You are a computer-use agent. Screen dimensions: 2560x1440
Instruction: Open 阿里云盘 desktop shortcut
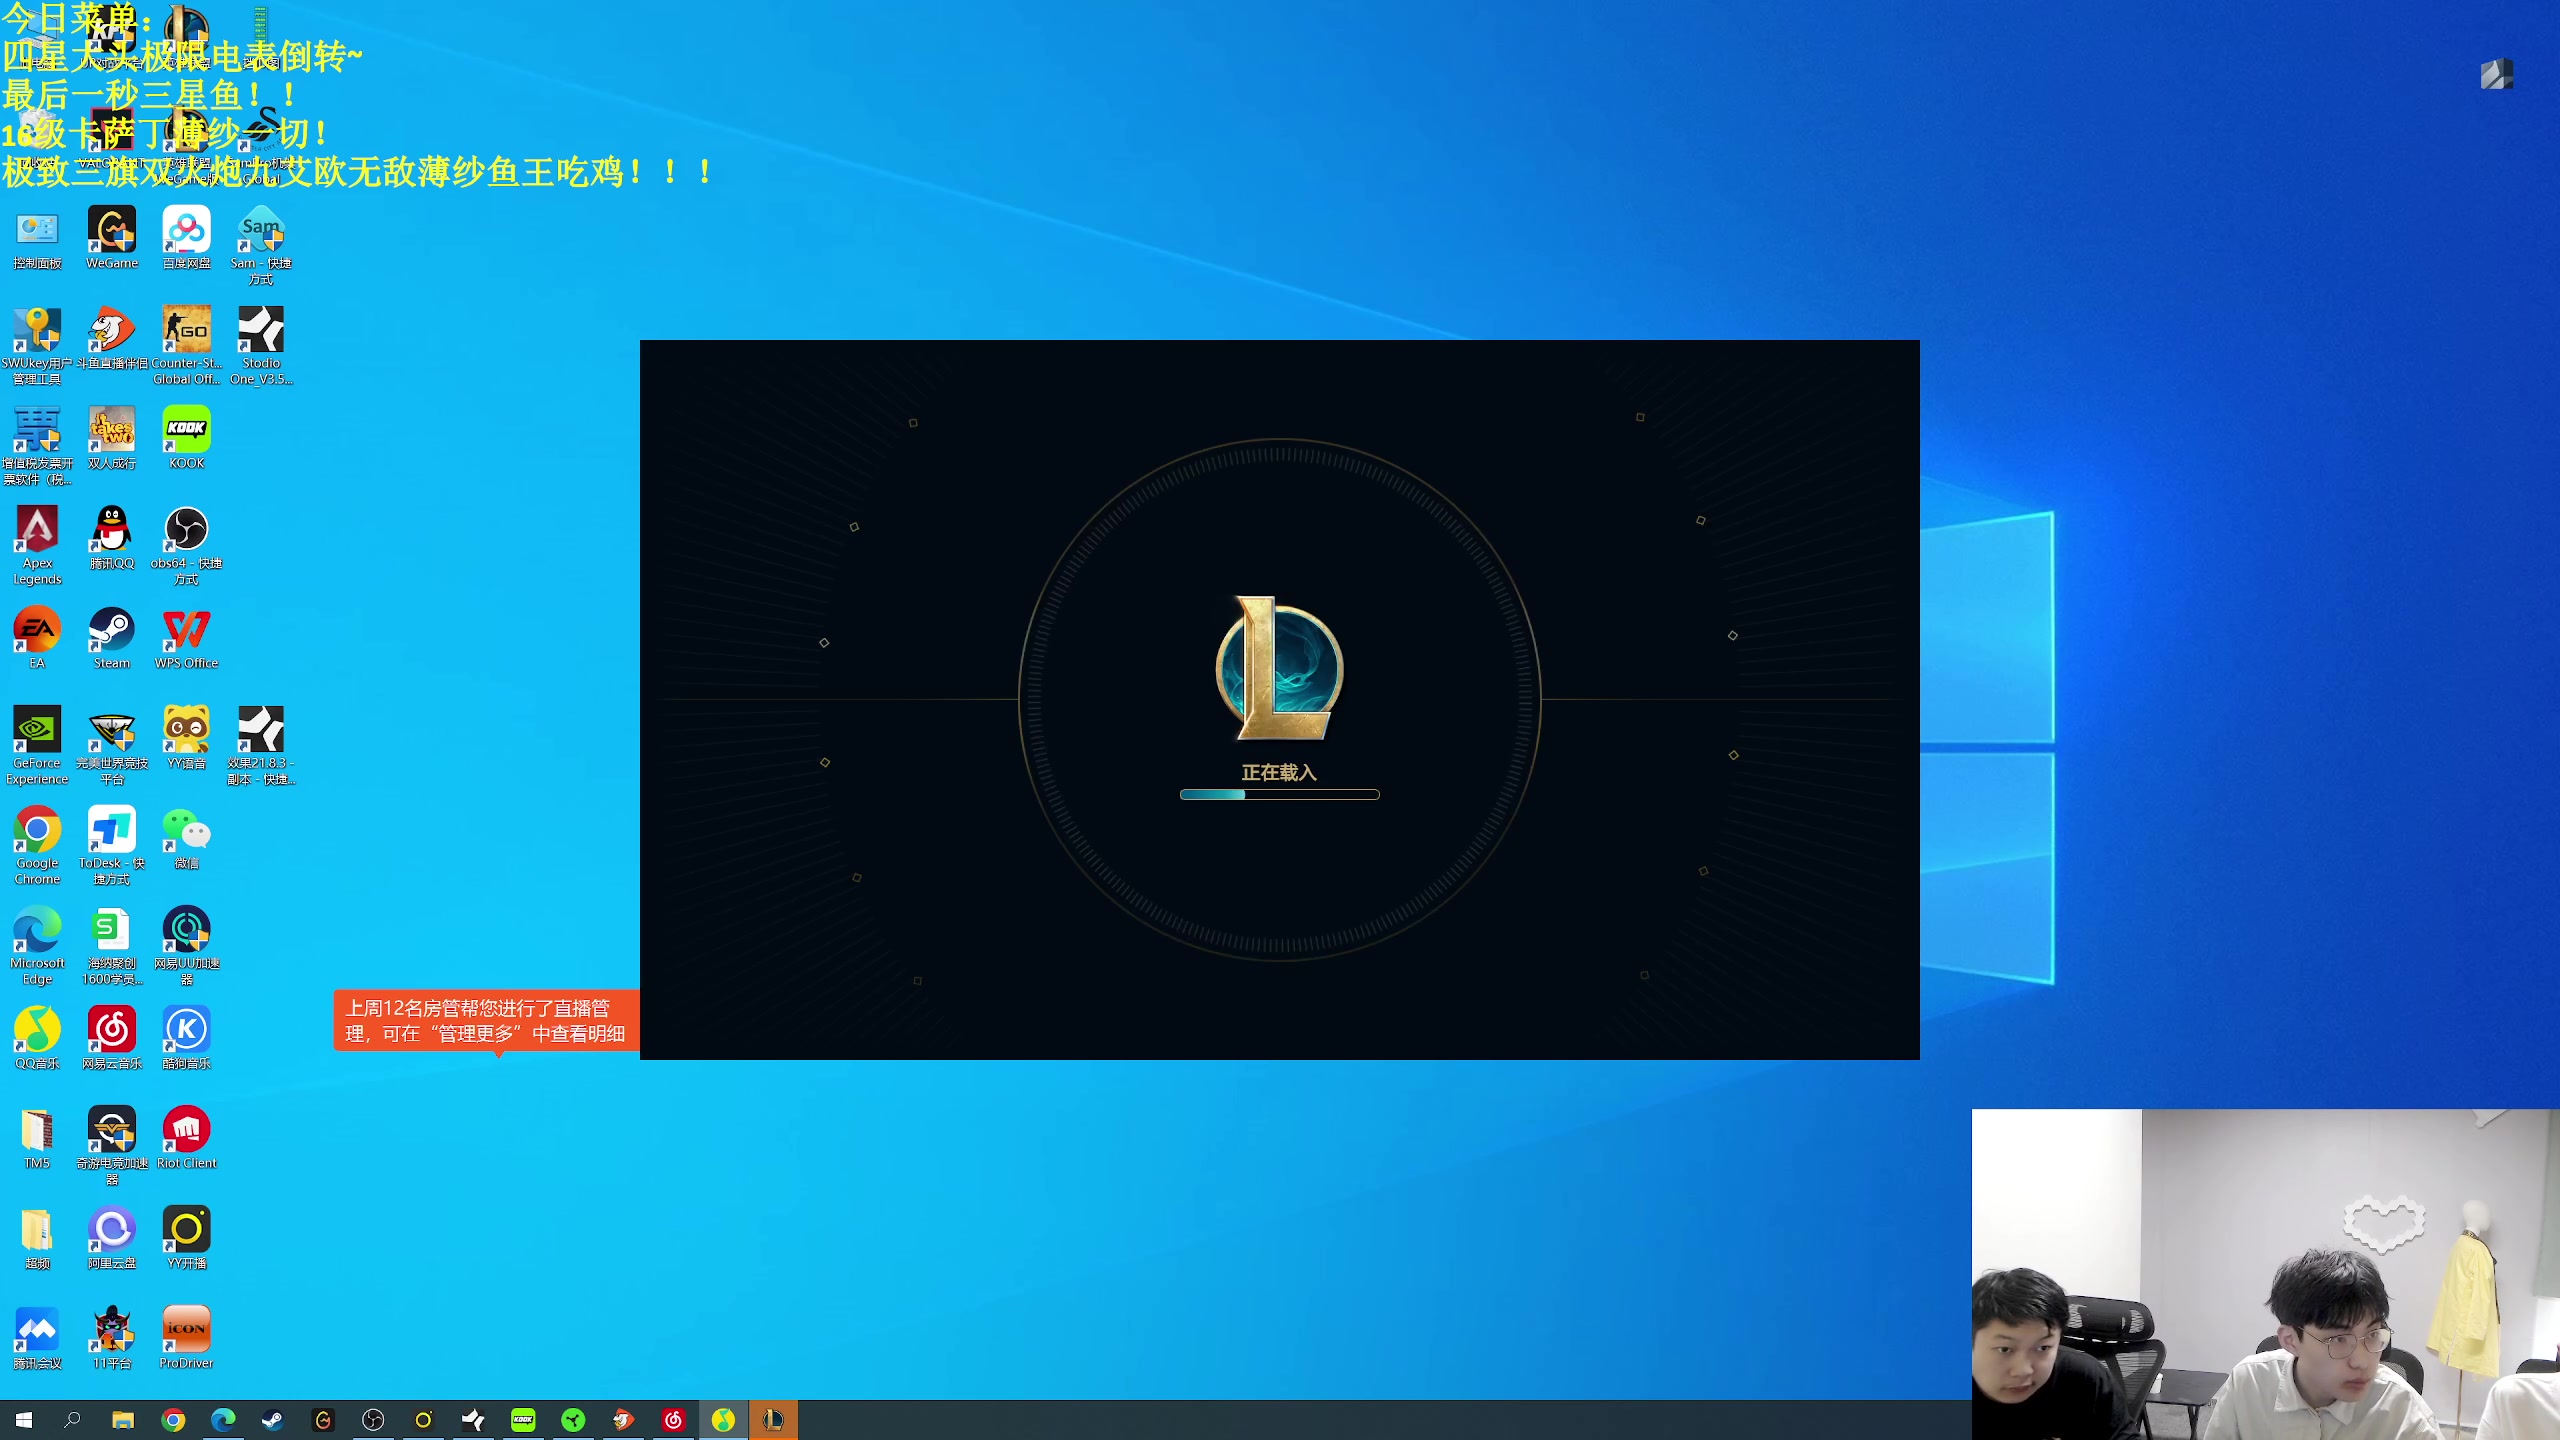(x=112, y=1238)
